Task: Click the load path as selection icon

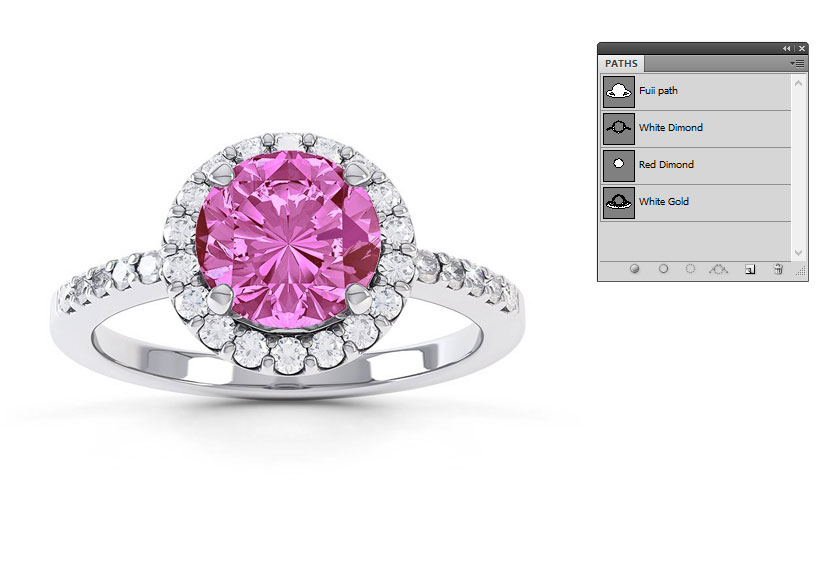Action: [690, 269]
